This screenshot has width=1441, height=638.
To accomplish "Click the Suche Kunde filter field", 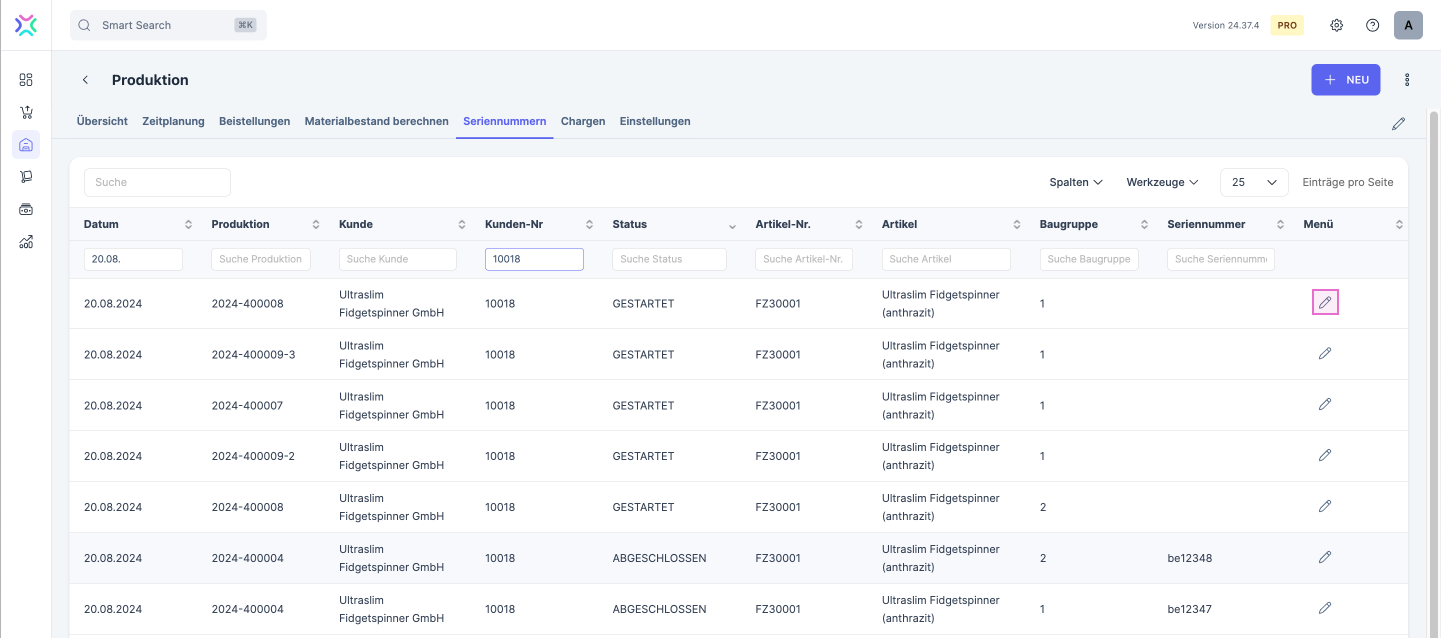I will [398, 259].
